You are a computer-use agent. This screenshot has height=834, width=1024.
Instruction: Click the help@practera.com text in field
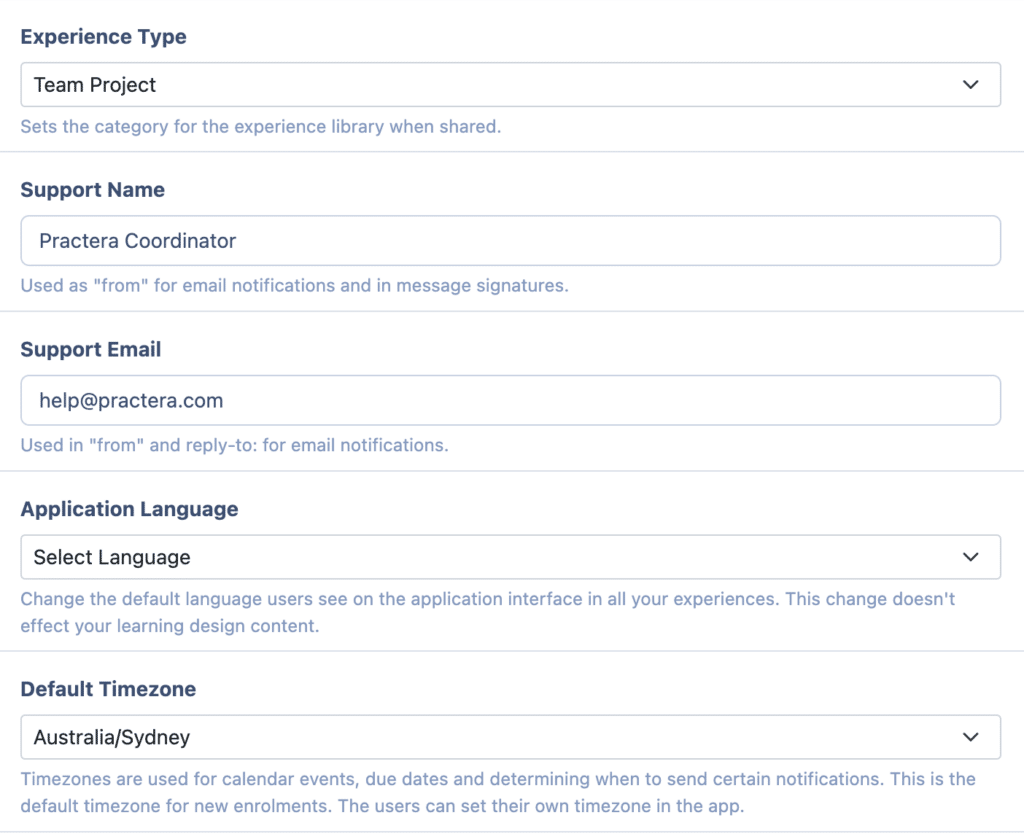pyautogui.click(x=131, y=401)
